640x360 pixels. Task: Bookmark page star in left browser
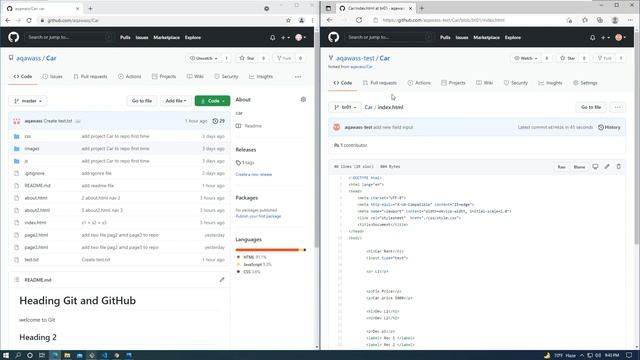[x=288, y=20]
